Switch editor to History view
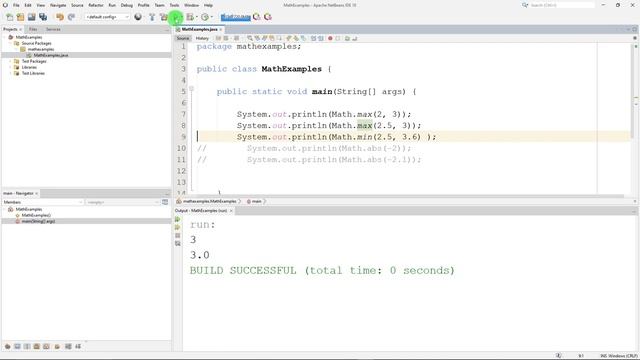 tap(202, 38)
